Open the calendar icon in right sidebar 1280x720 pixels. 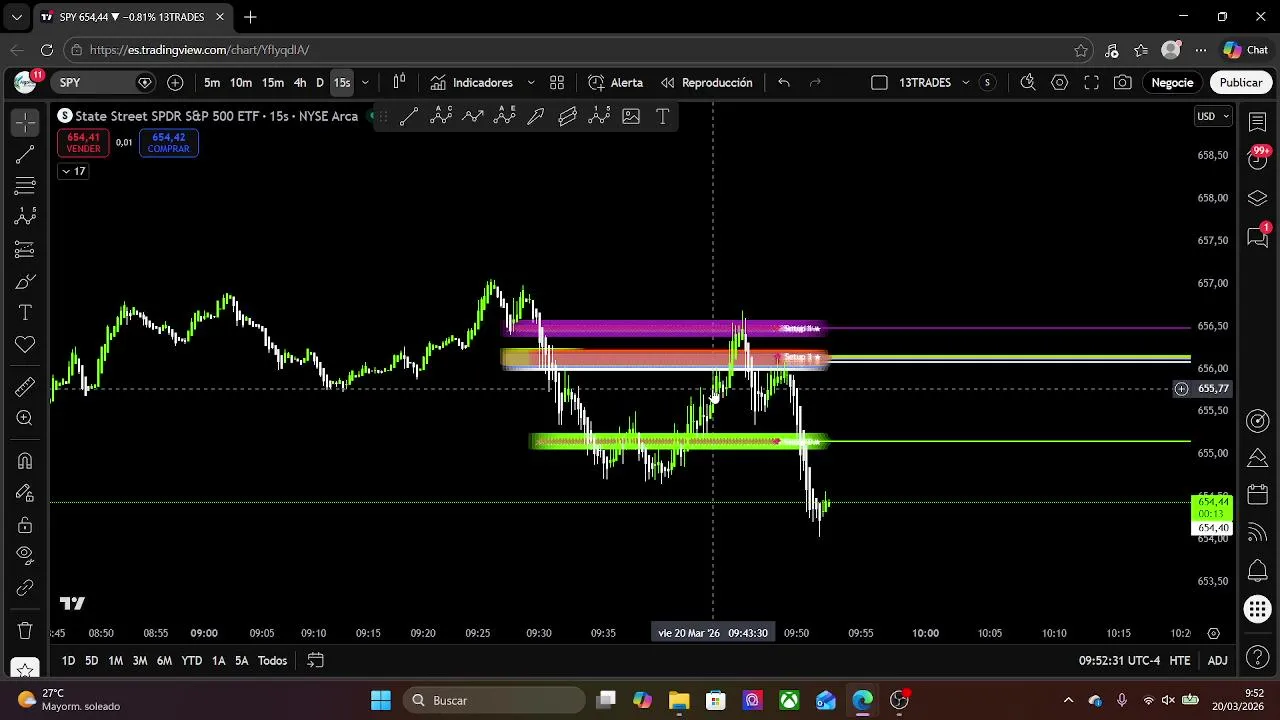coord(1258,495)
